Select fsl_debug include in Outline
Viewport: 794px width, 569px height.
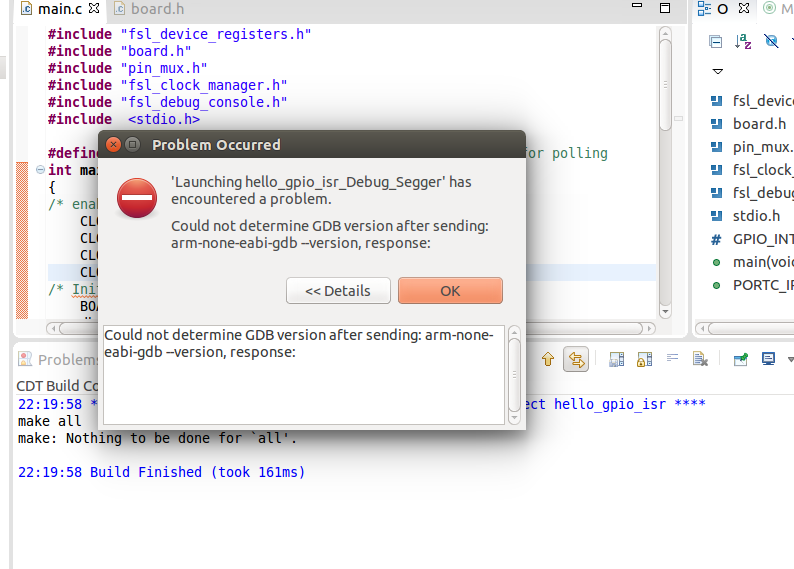point(752,193)
